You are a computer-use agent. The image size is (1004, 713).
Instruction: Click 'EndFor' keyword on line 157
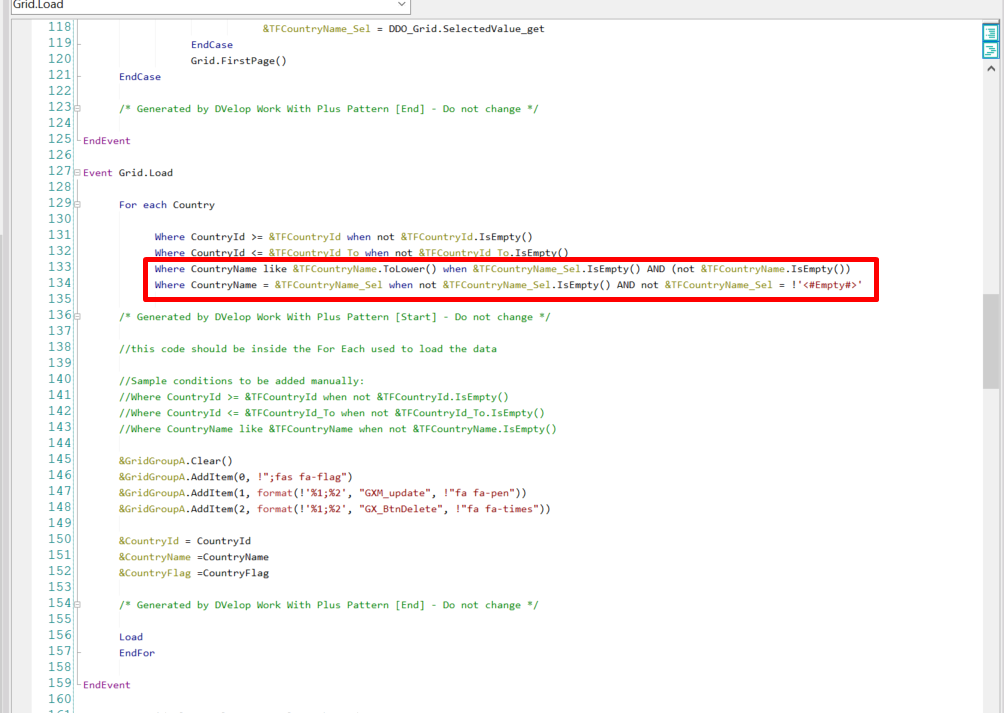pos(136,653)
